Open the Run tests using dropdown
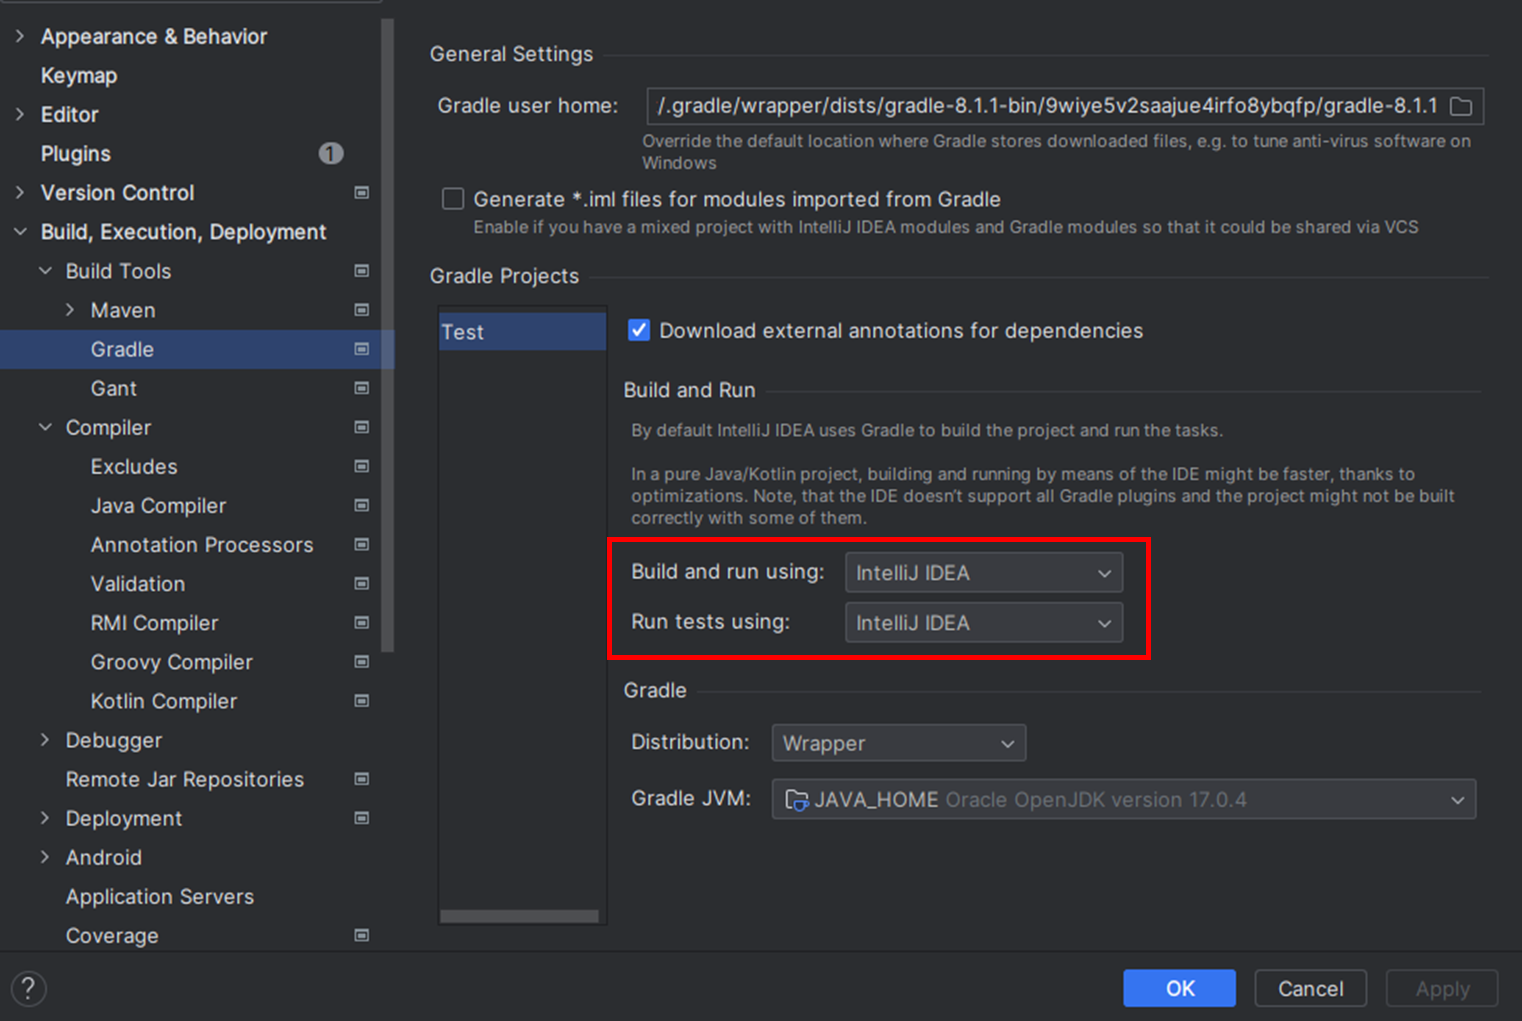 click(x=984, y=623)
